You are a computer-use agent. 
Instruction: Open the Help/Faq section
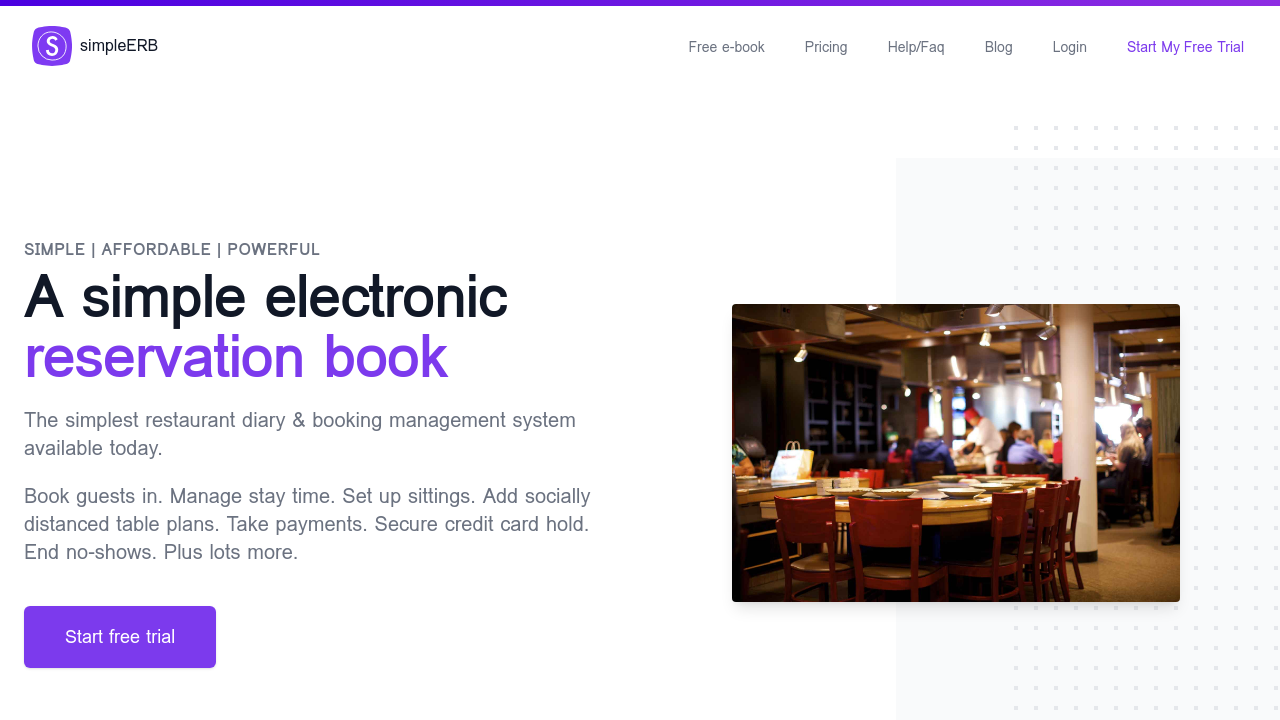(x=916, y=47)
